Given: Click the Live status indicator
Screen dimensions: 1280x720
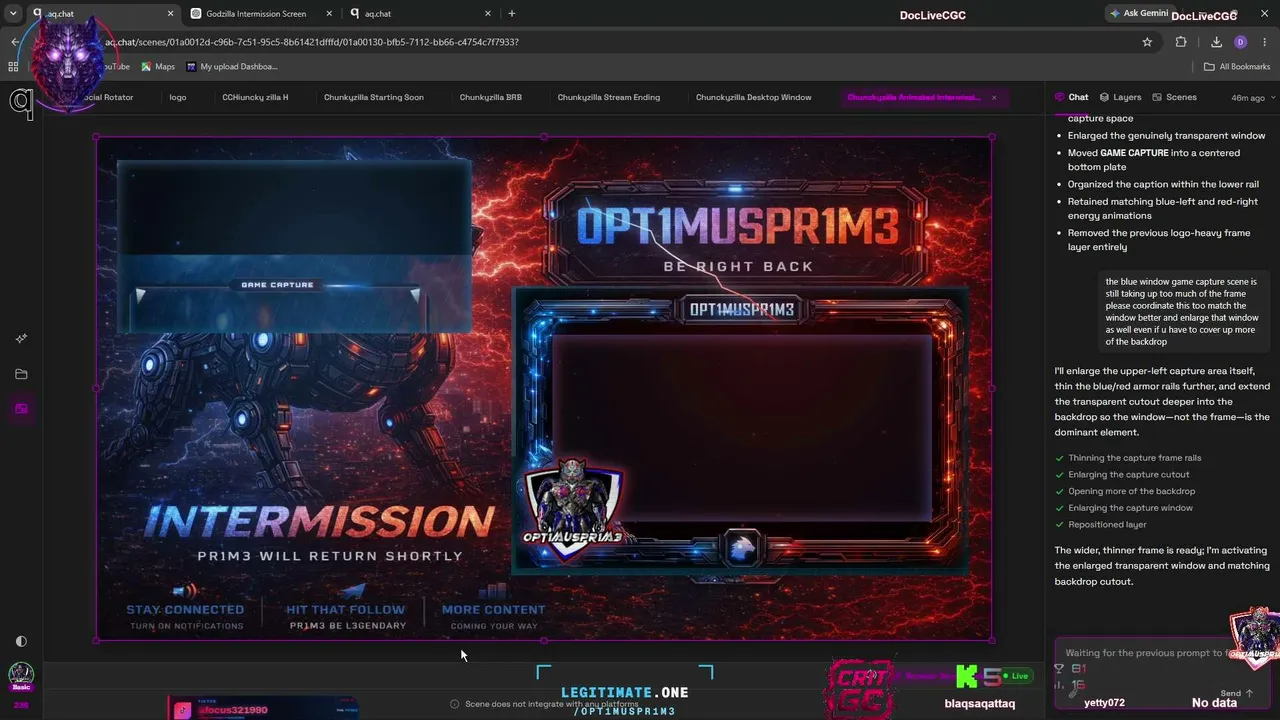Looking at the screenshot, I should (x=1015, y=676).
